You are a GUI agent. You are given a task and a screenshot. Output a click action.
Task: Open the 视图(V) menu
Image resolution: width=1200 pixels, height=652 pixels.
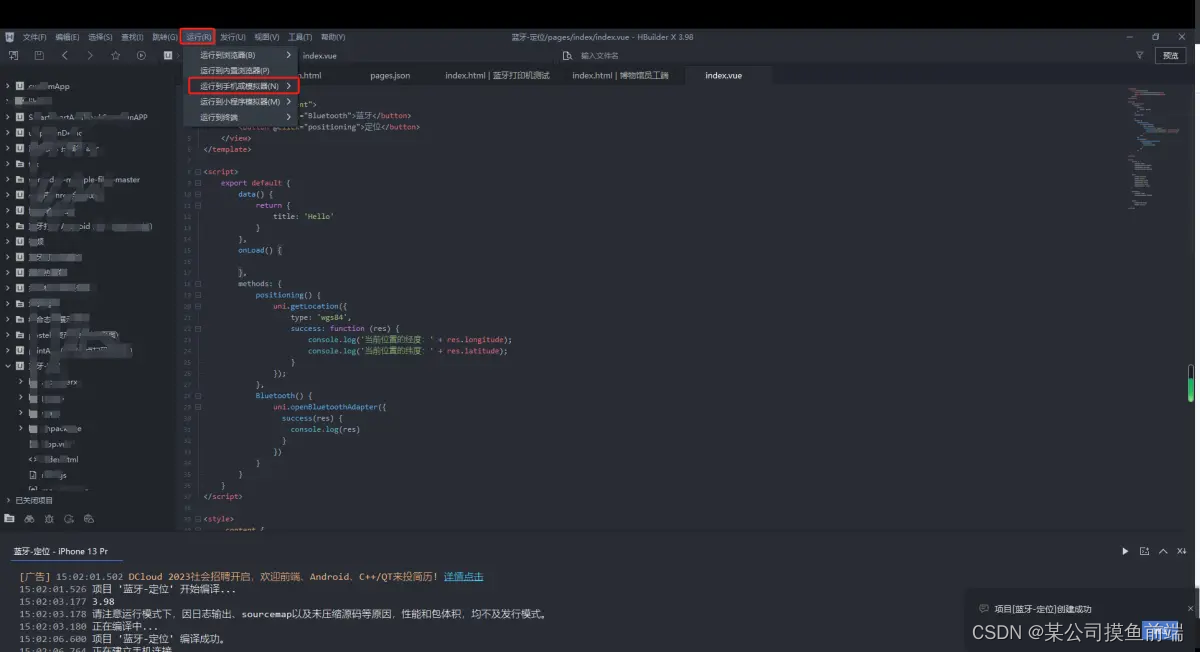267,37
